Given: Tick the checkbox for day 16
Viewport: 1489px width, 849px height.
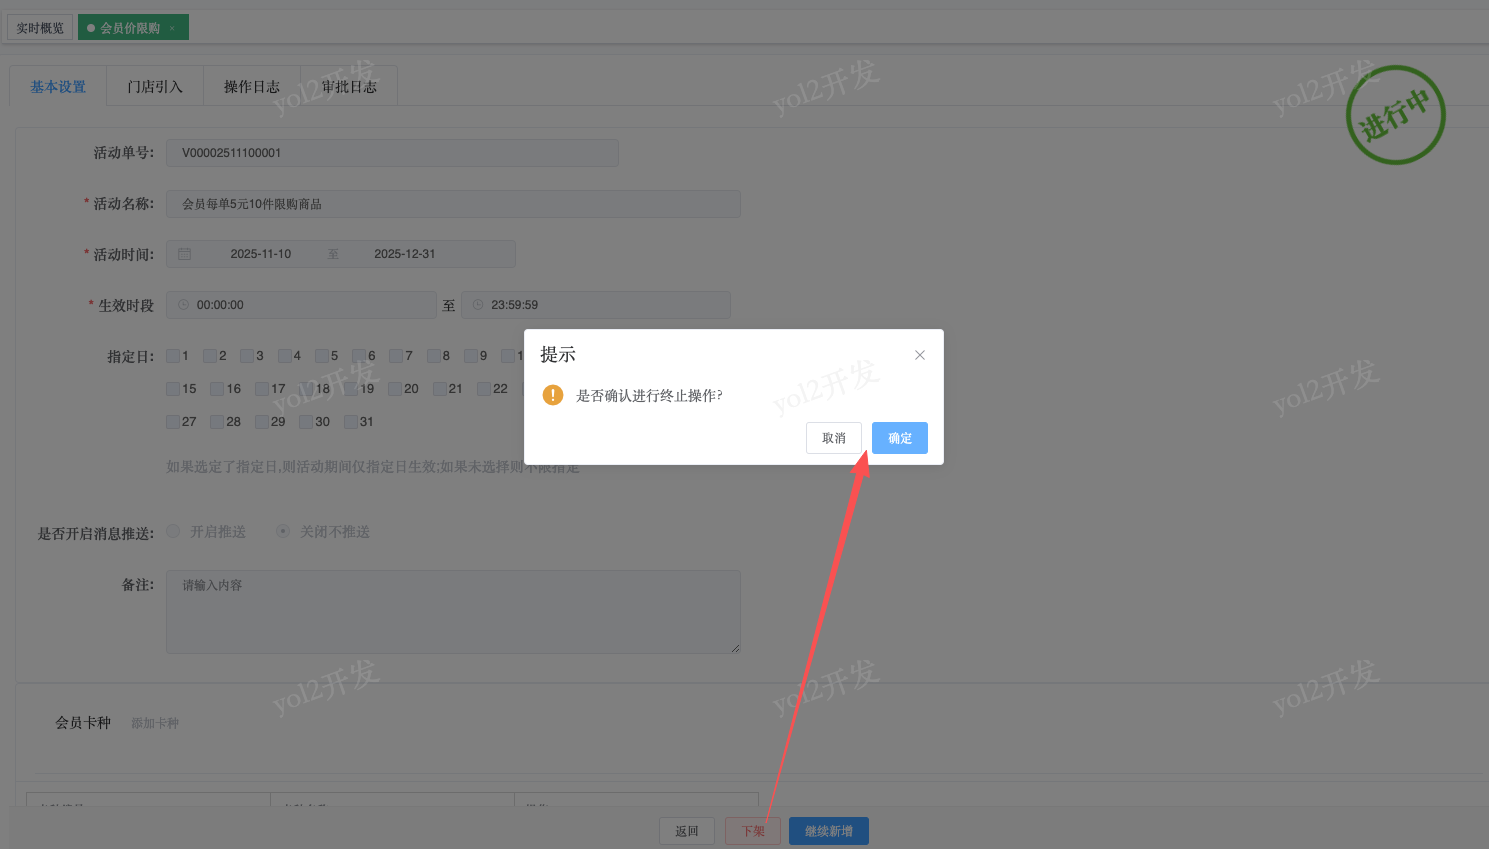Looking at the screenshot, I should tap(217, 389).
